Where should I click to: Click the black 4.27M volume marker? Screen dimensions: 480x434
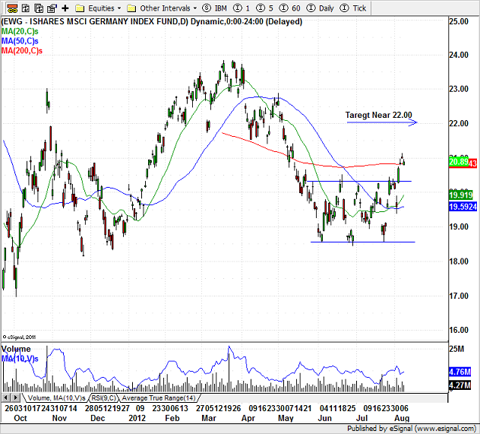click(460, 385)
